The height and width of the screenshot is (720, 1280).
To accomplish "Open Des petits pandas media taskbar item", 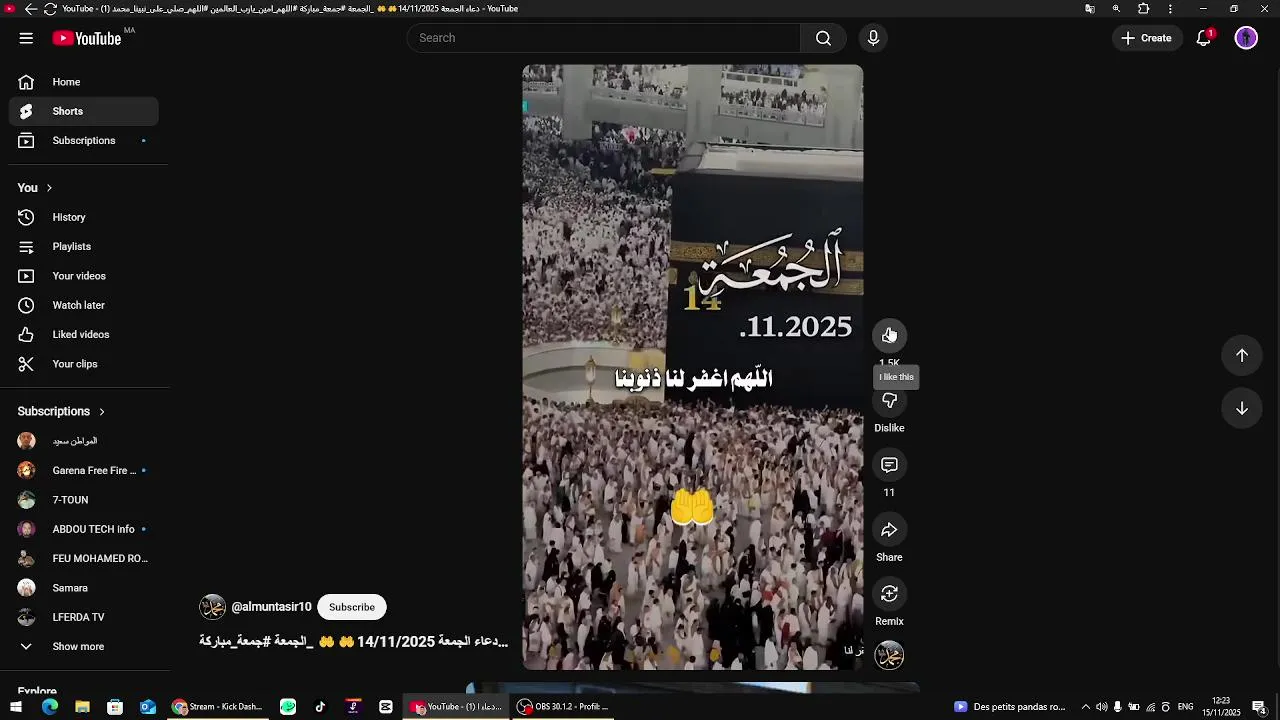I will 1010,707.
